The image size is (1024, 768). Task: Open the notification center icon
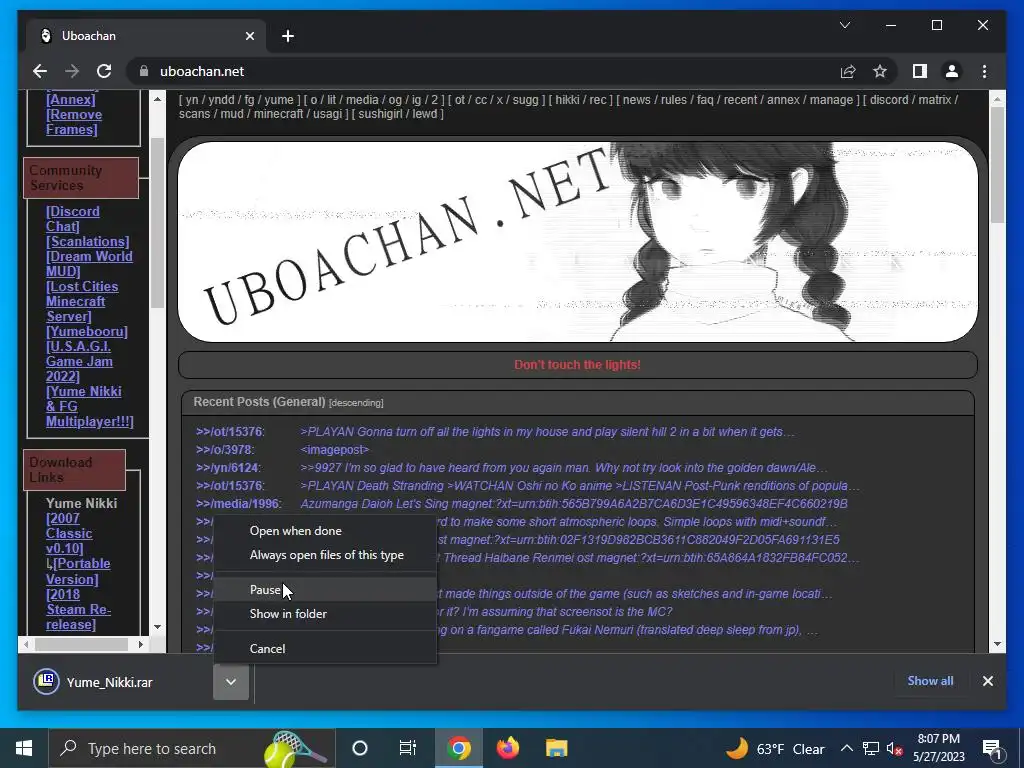(993, 749)
